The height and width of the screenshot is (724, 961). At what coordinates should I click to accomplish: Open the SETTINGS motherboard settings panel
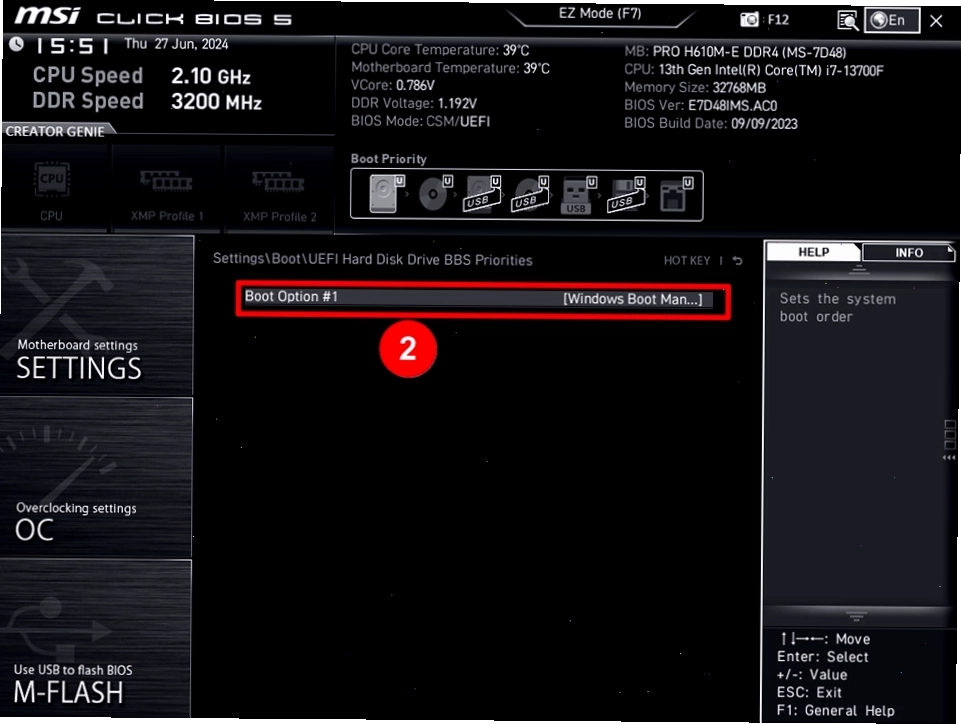(x=97, y=315)
